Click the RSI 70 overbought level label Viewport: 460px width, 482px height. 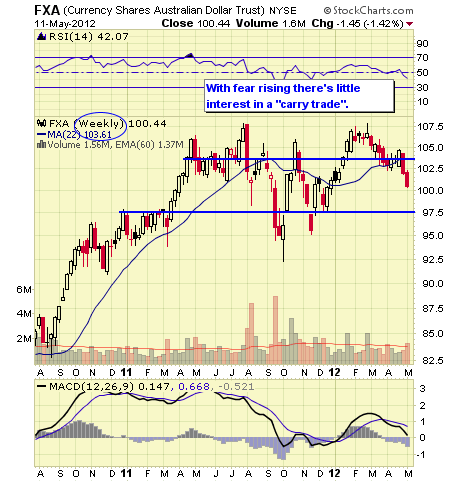422,58
